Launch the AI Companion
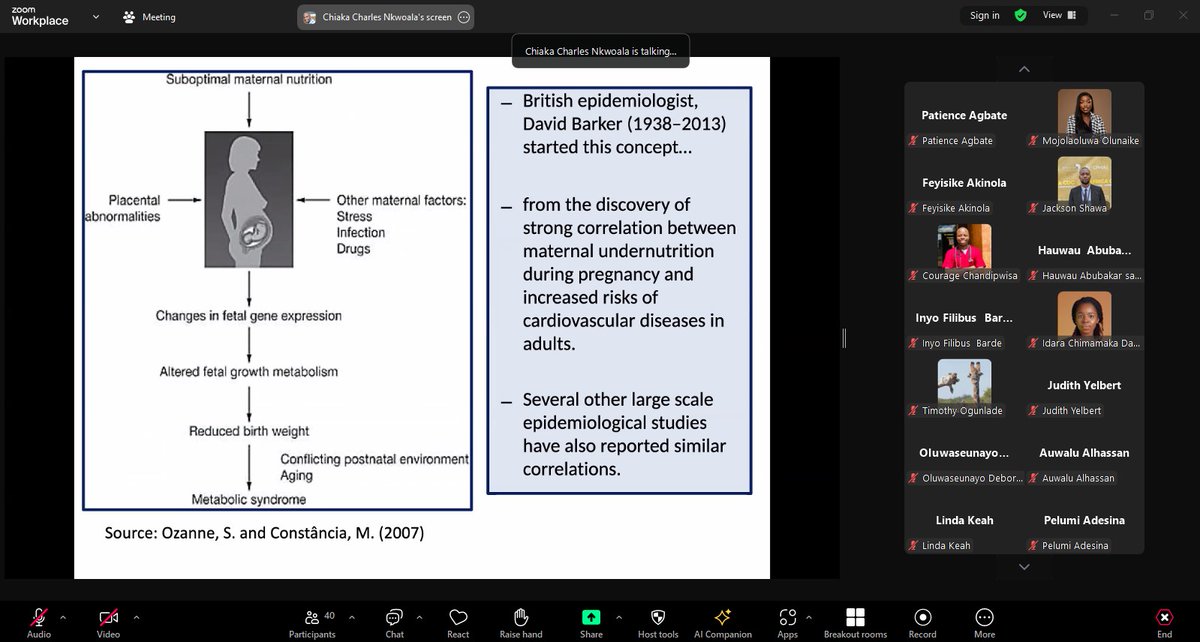The width and height of the screenshot is (1200, 642). click(x=723, y=622)
